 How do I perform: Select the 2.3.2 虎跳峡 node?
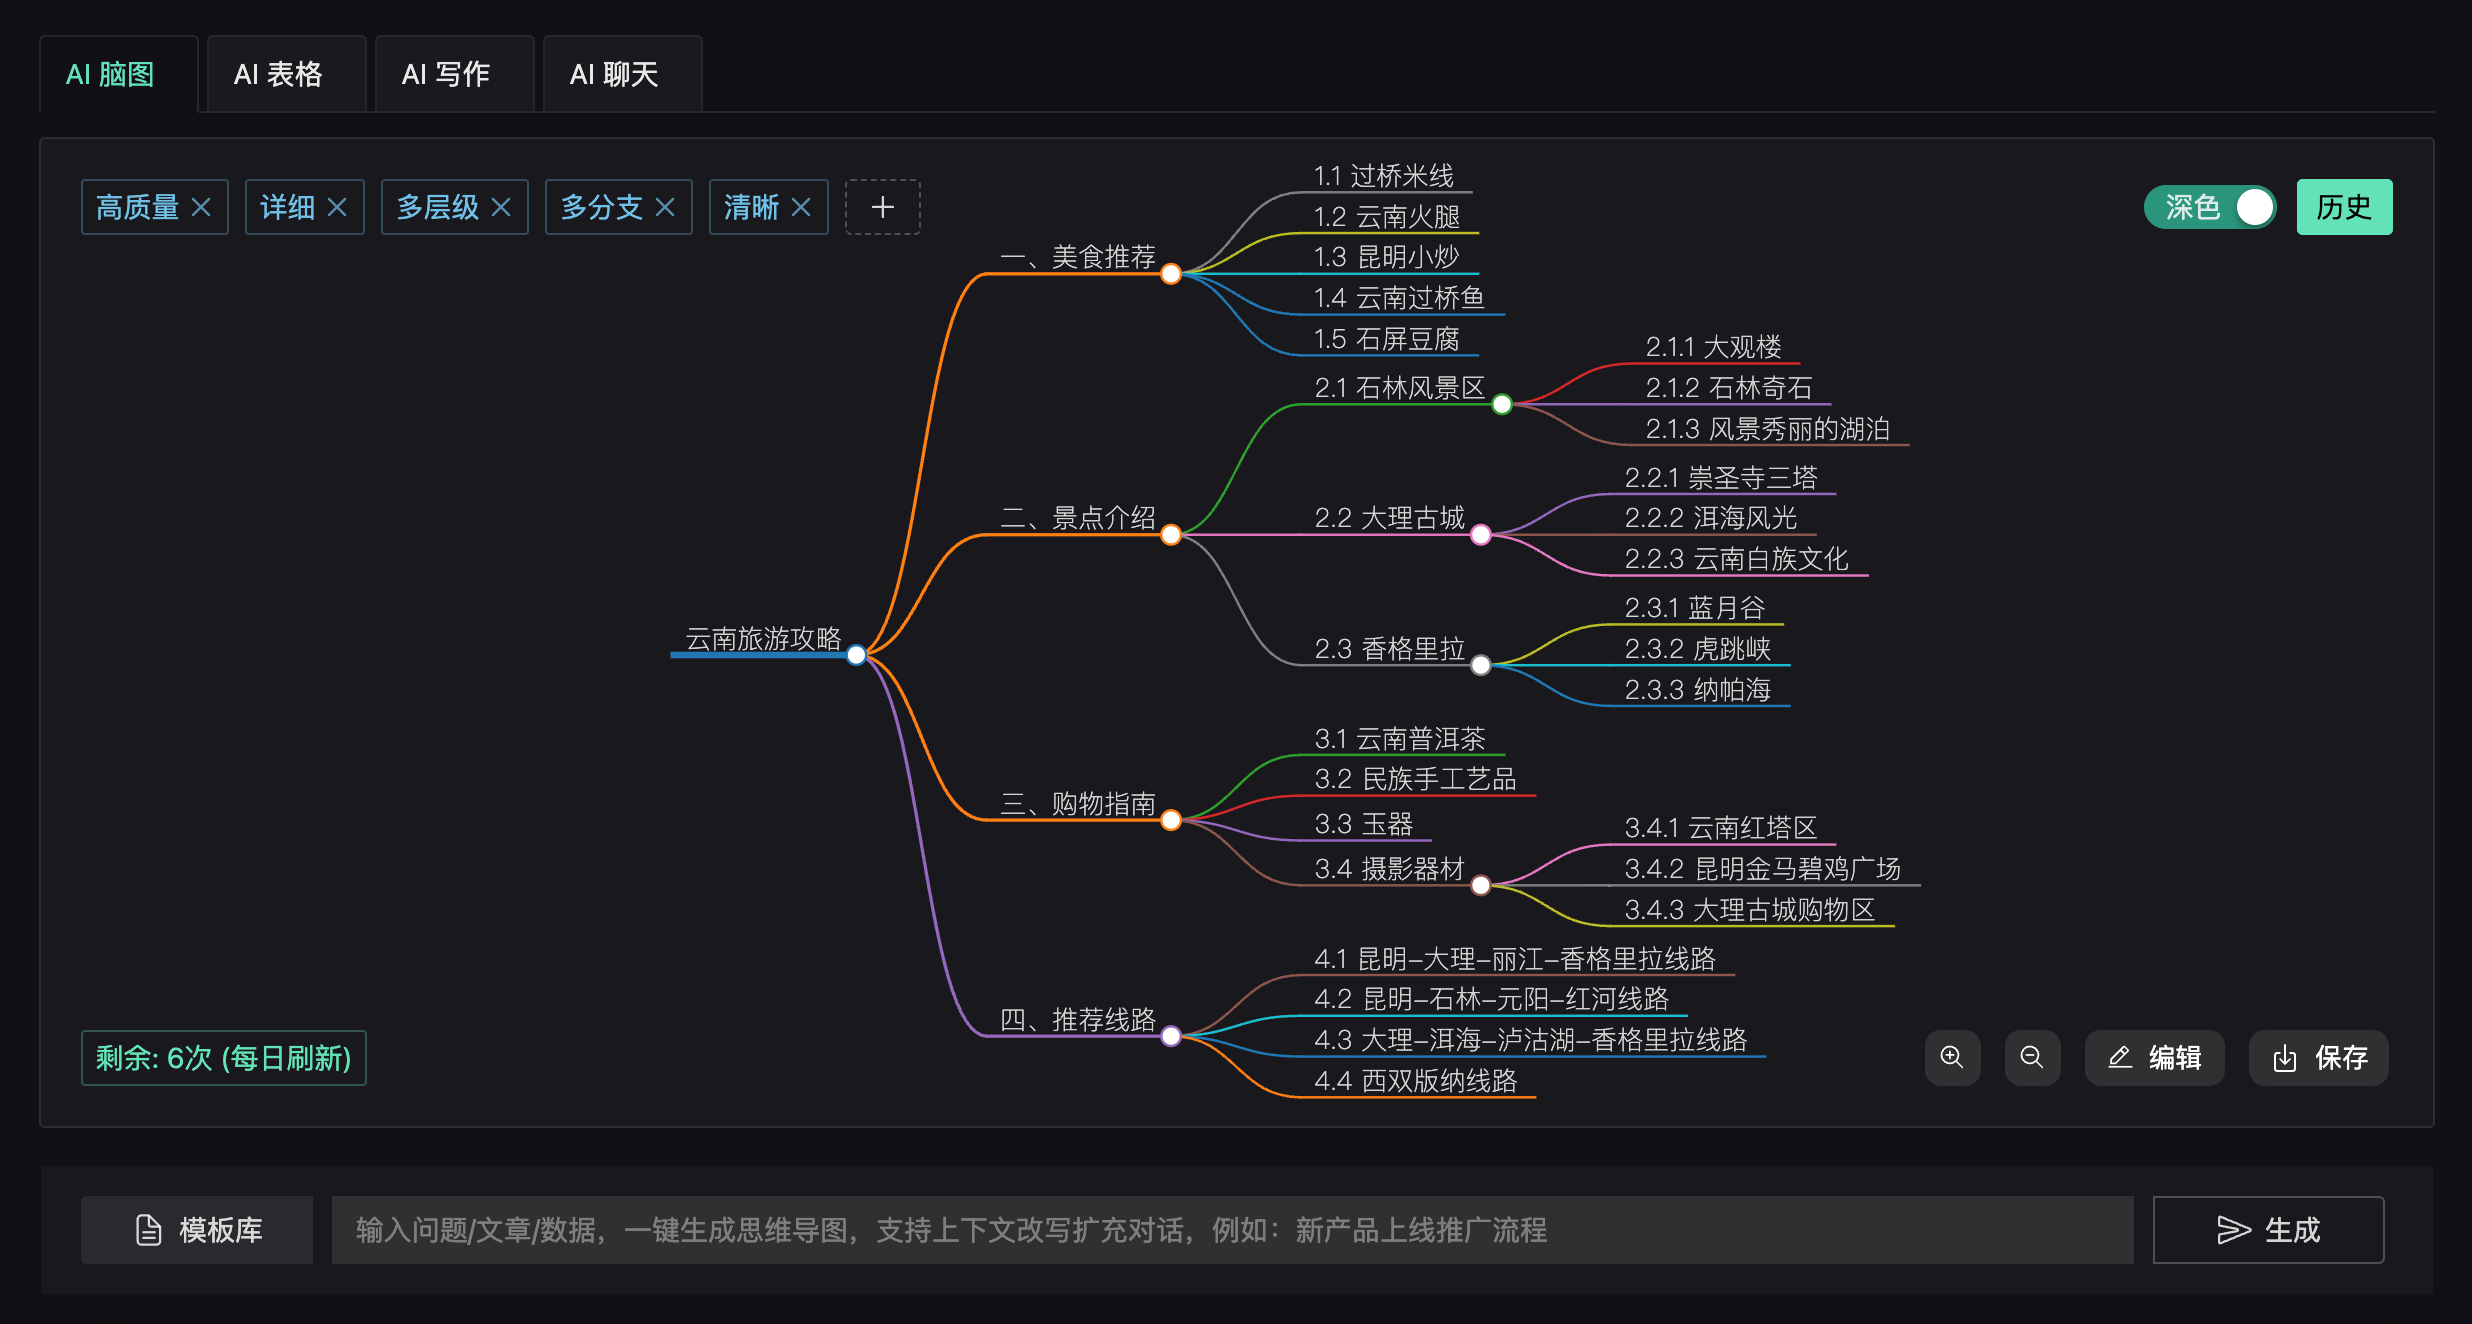coord(1698,649)
